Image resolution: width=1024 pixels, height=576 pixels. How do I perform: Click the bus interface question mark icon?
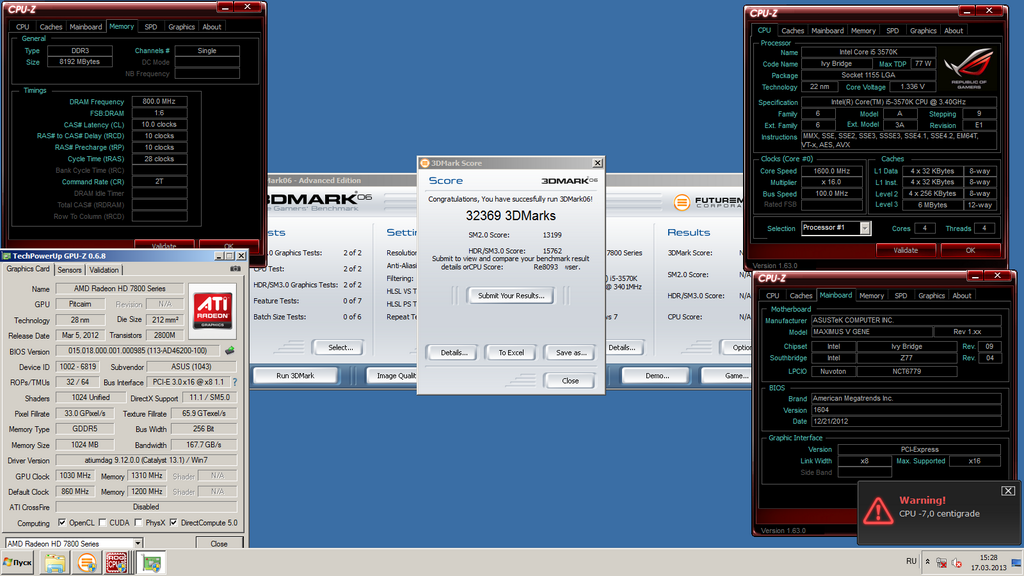pos(234,382)
